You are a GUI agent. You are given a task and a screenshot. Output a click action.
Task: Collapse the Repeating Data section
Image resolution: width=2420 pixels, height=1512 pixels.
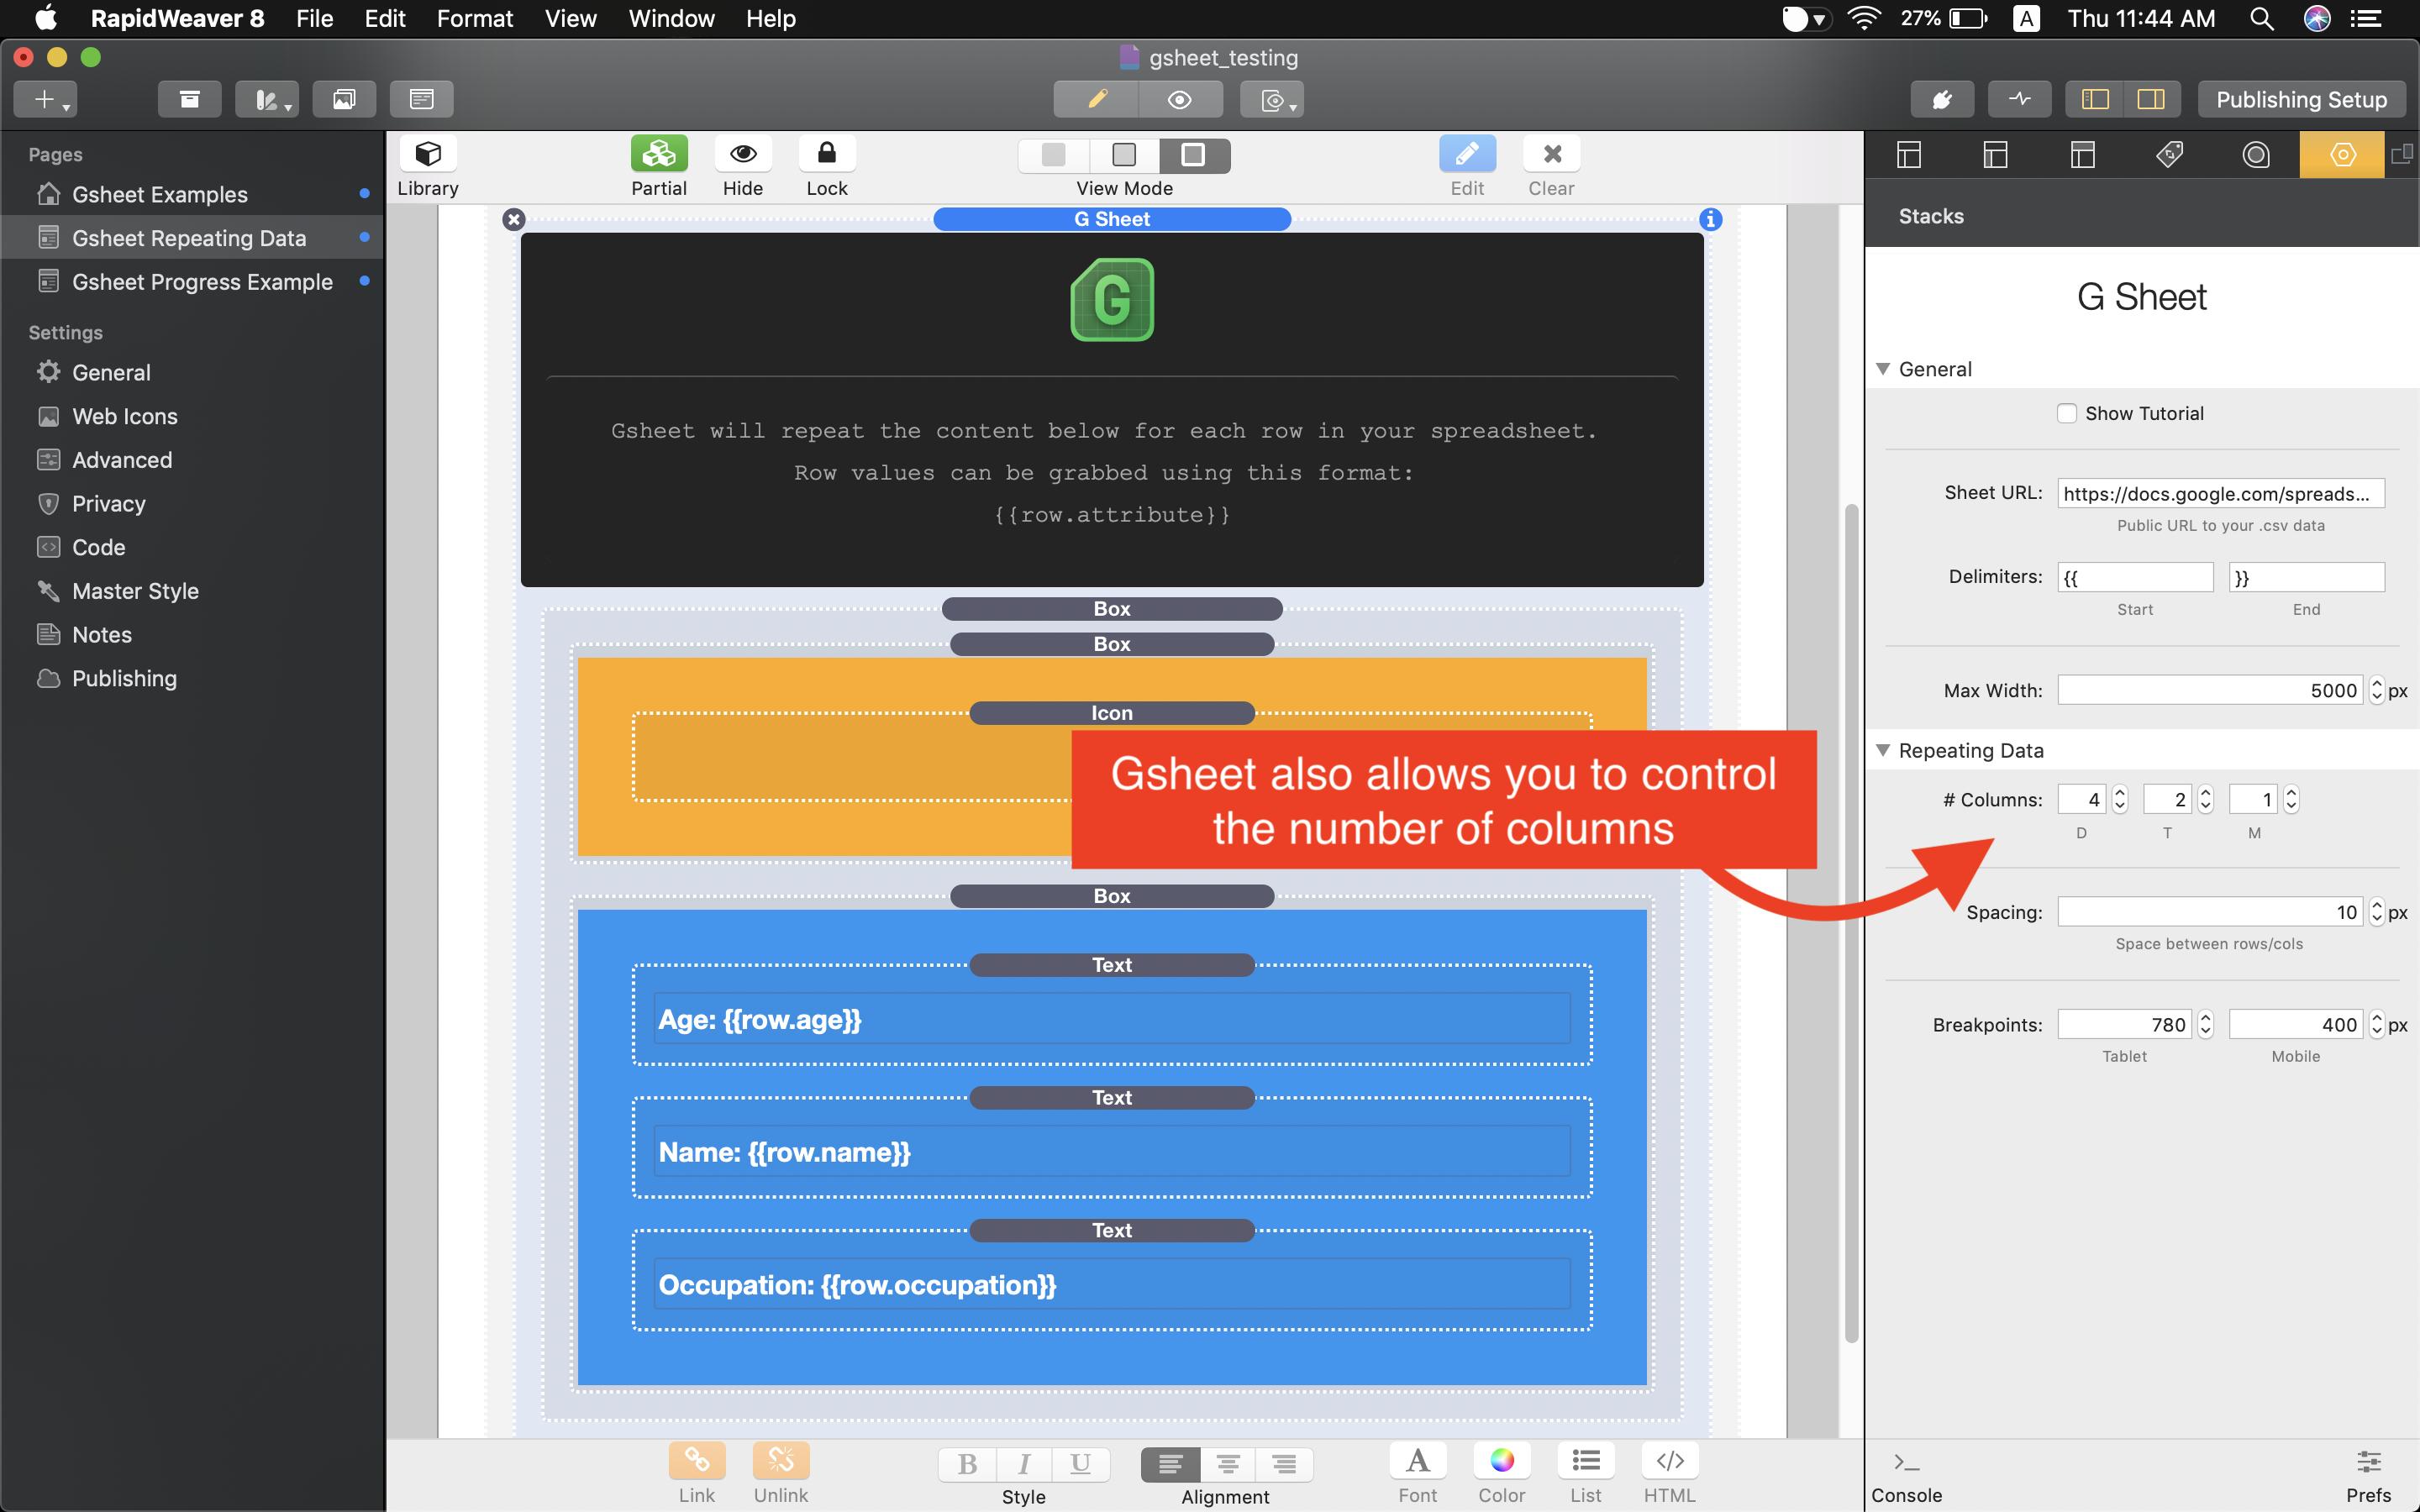(1883, 750)
